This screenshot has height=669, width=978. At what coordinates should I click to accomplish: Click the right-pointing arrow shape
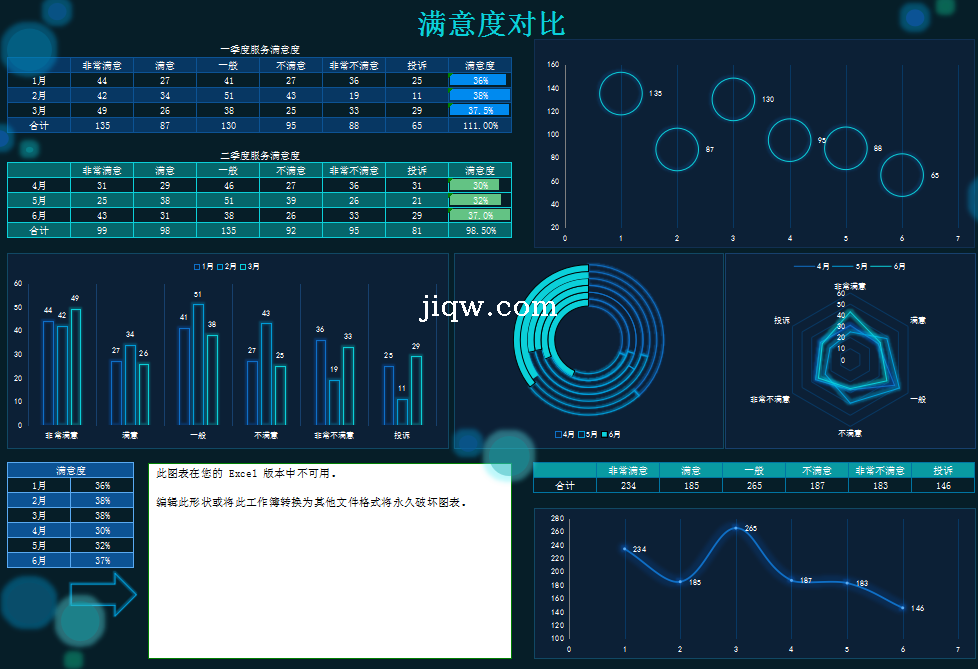tap(104, 594)
